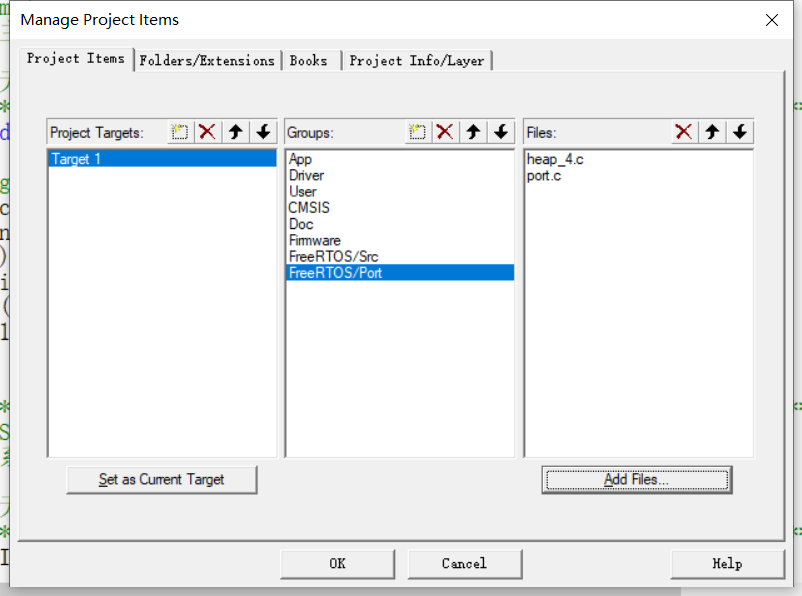Open the Books tab
Image resolution: width=802 pixels, height=596 pixels.
pos(308,61)
